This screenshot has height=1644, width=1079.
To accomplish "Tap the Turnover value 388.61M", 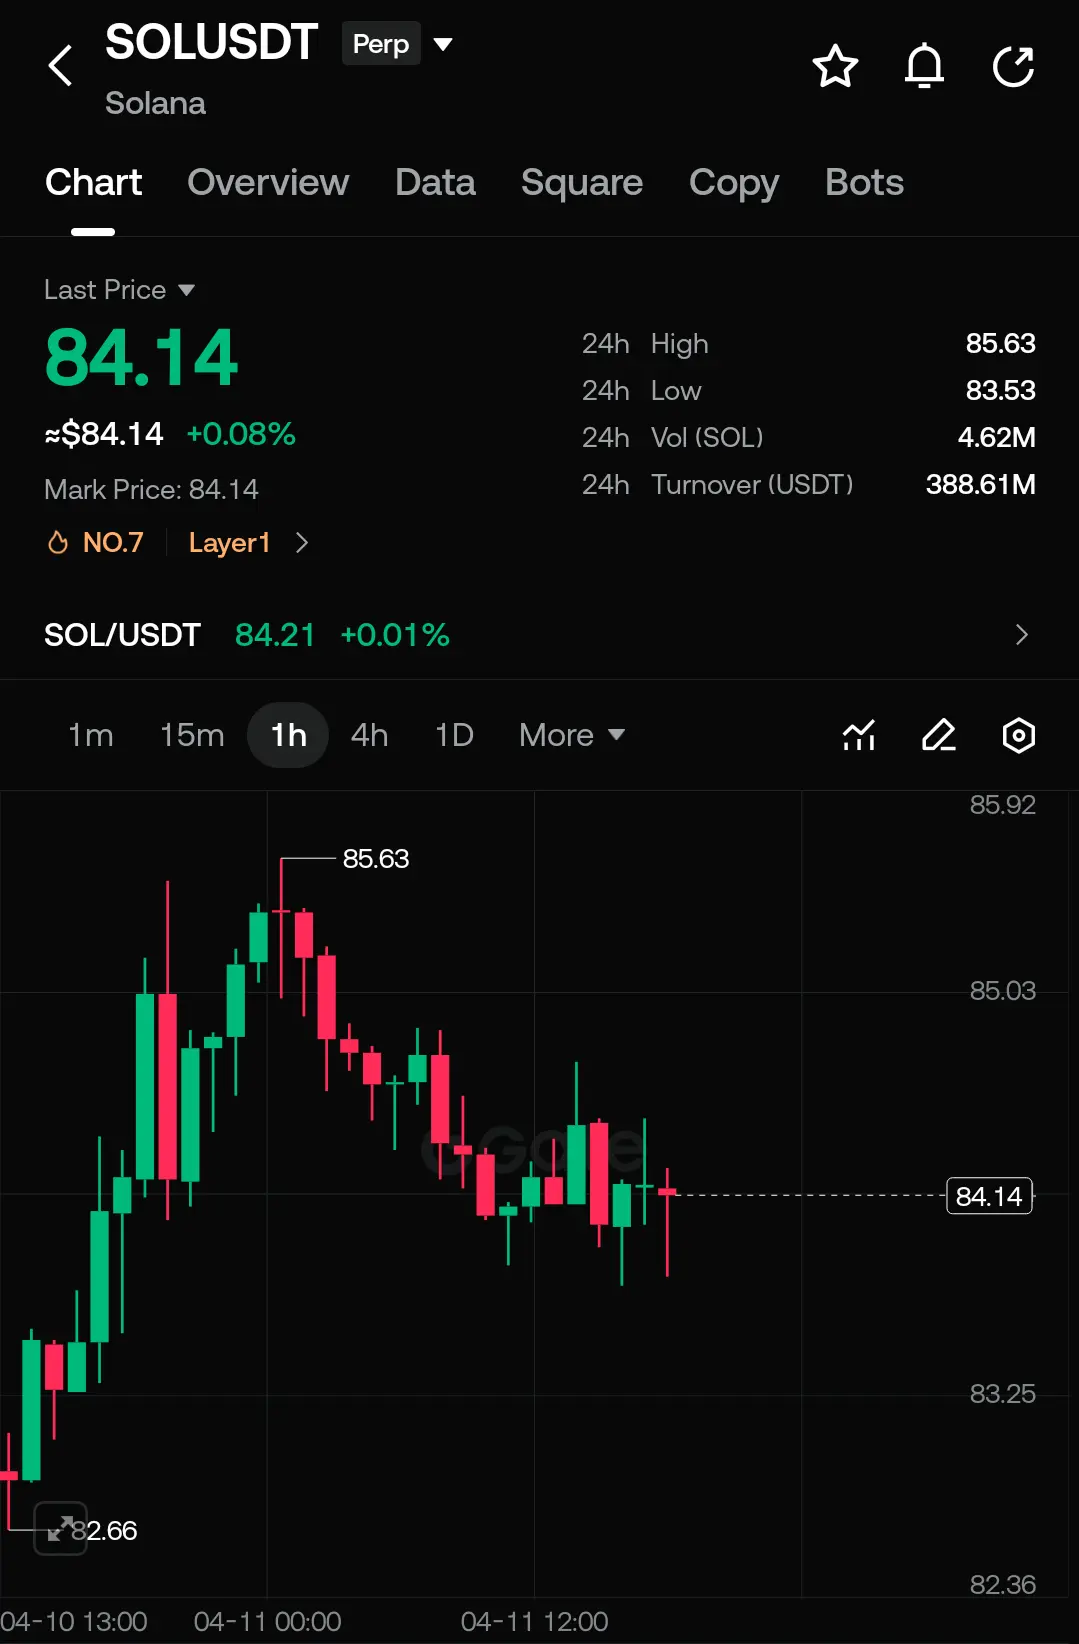I will pos(980,484).
